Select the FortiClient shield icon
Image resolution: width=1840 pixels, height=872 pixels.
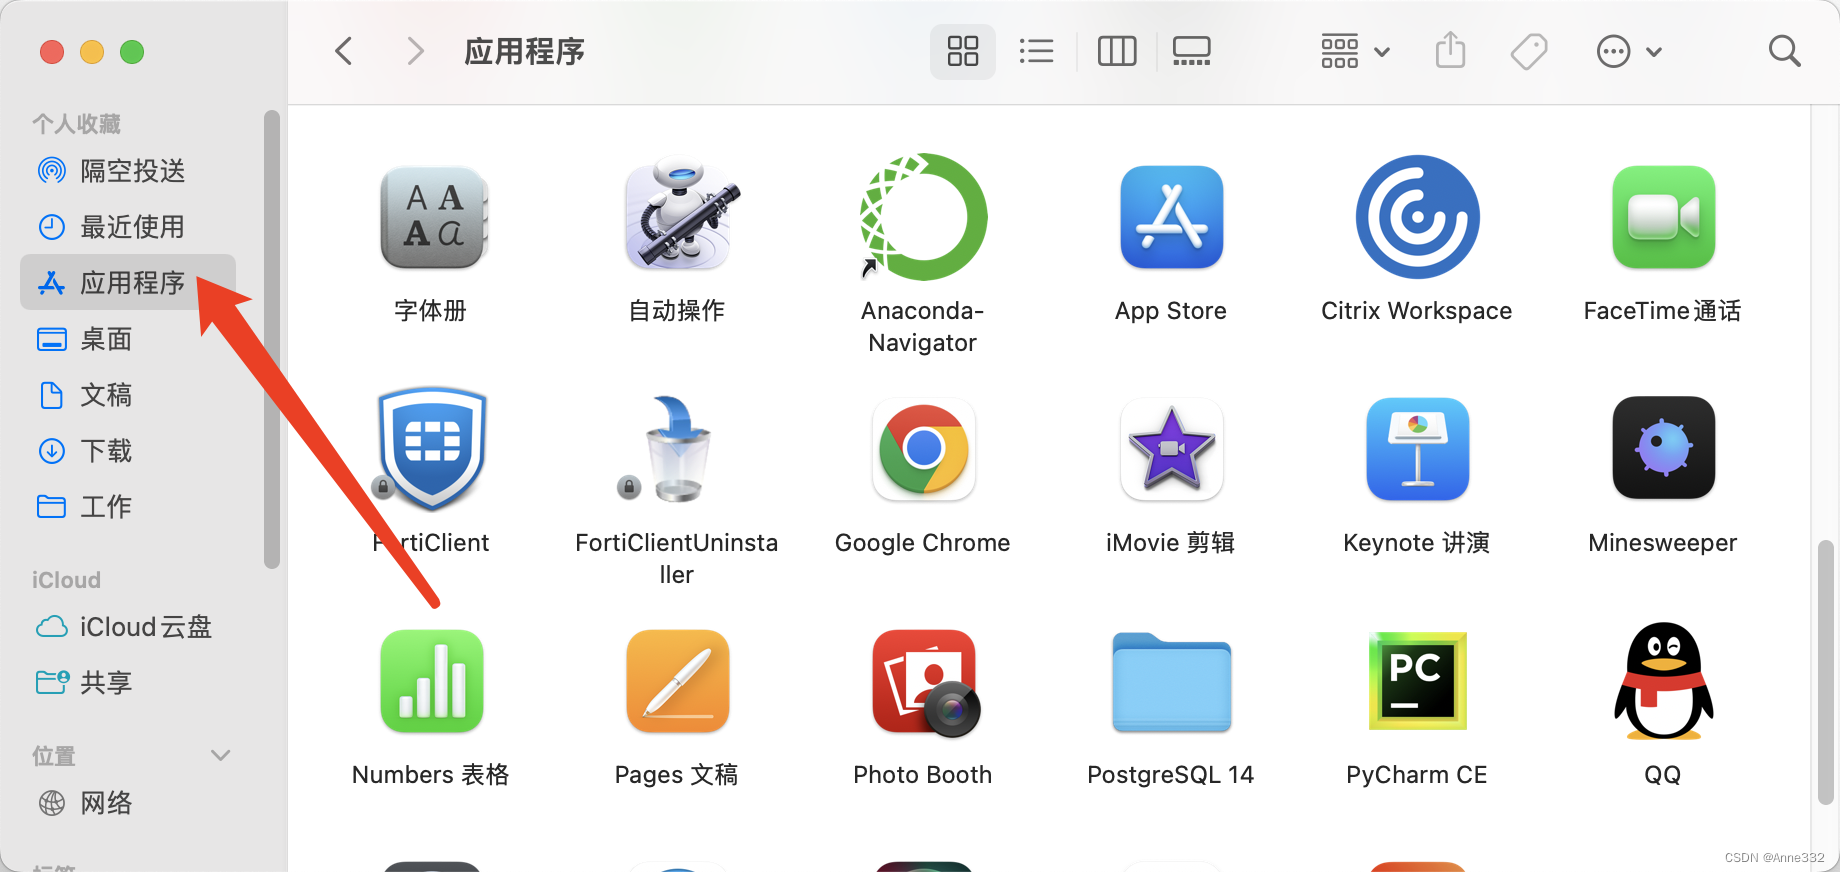click(x=432, y=449)
